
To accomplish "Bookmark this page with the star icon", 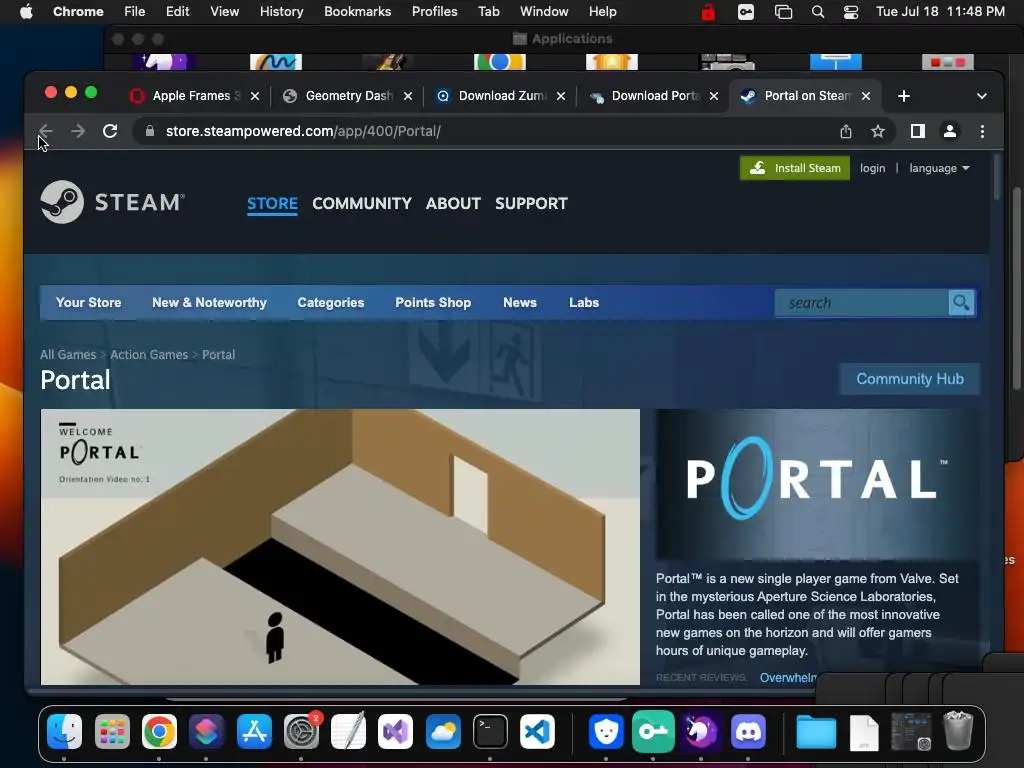I will coord(878,131).
